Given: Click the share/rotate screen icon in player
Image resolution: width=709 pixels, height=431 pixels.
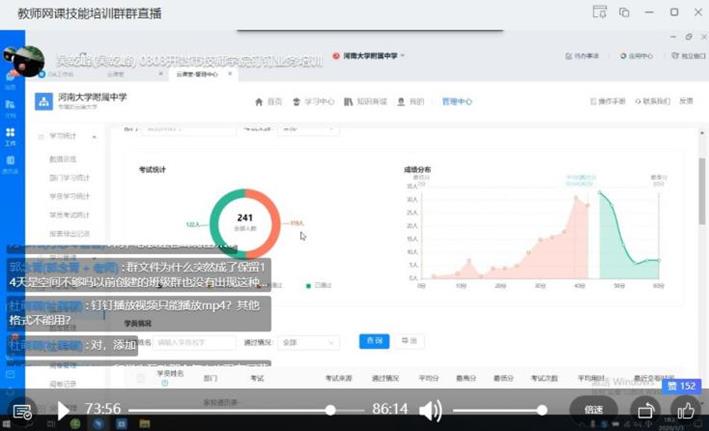Looking at the screenshot, I should [646, 410].
